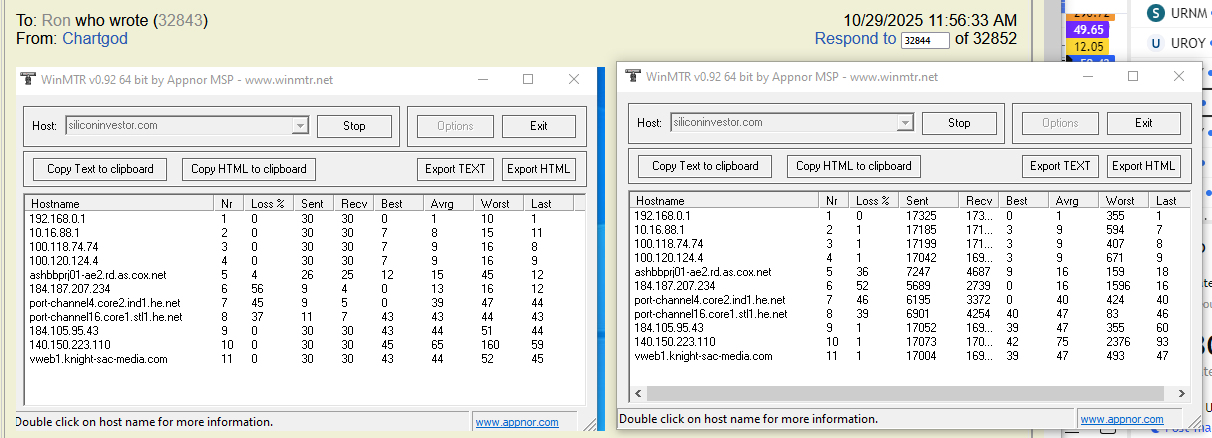Image resolution: width=1212 pixels, height=438 pixels.
Task: Click Export HTML in the right WinMTR window
Action: pos(1143,166)
